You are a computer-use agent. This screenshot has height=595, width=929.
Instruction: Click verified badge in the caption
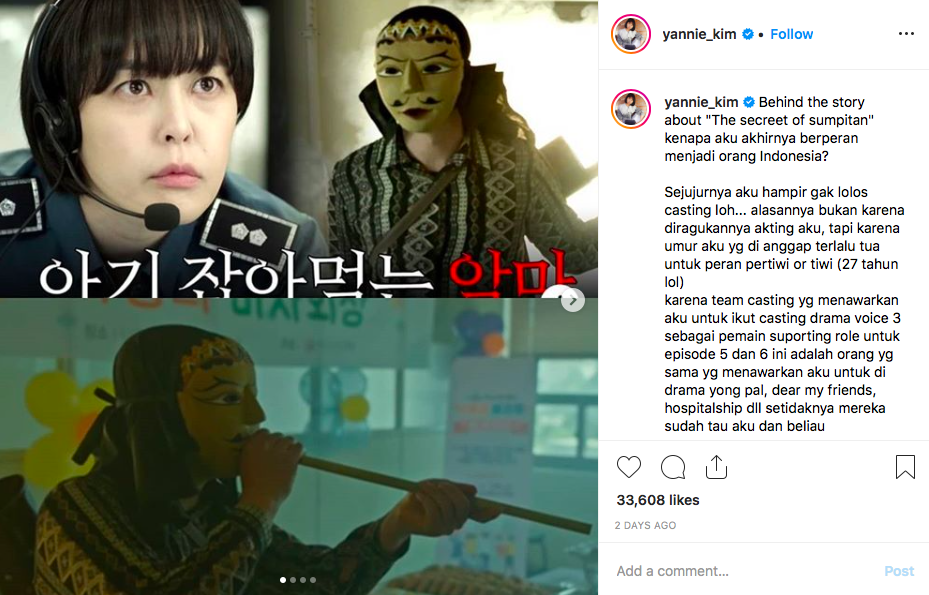pyautogui.click(x=749, y=102)
